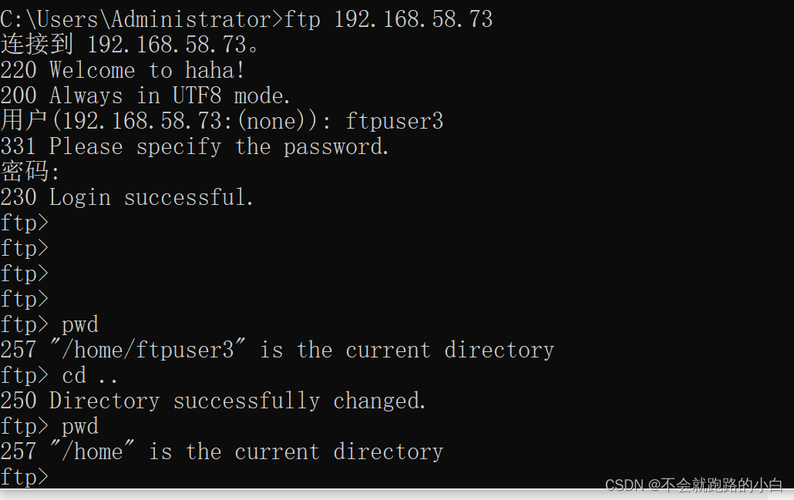Click the CSDN author watermark text
The width and height of the screenshot is (794, 500).
pos(694,485)
